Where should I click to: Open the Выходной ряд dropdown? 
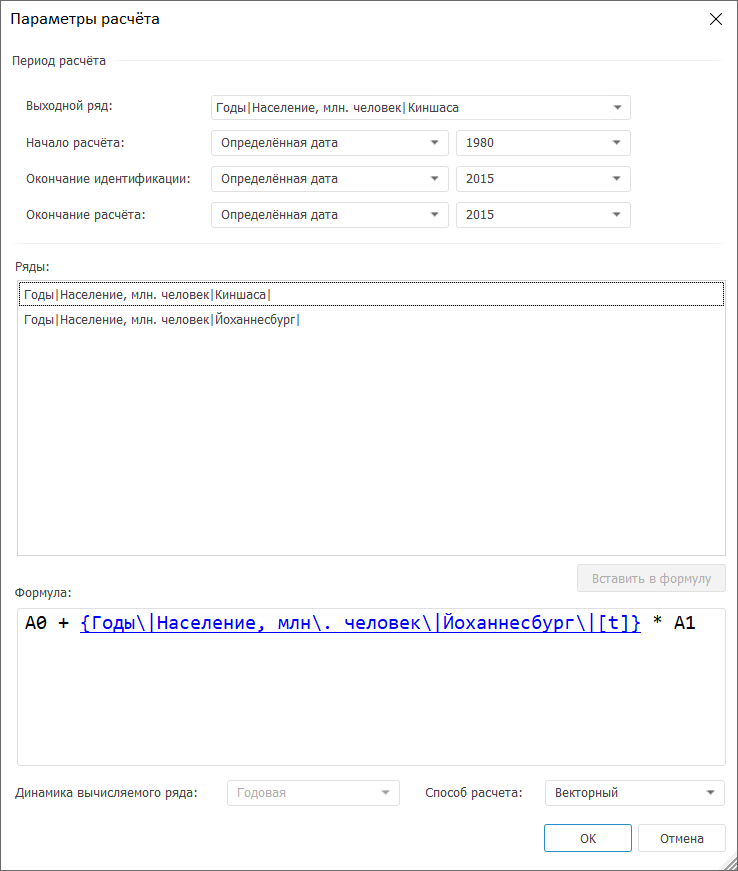tap(420, 108)
